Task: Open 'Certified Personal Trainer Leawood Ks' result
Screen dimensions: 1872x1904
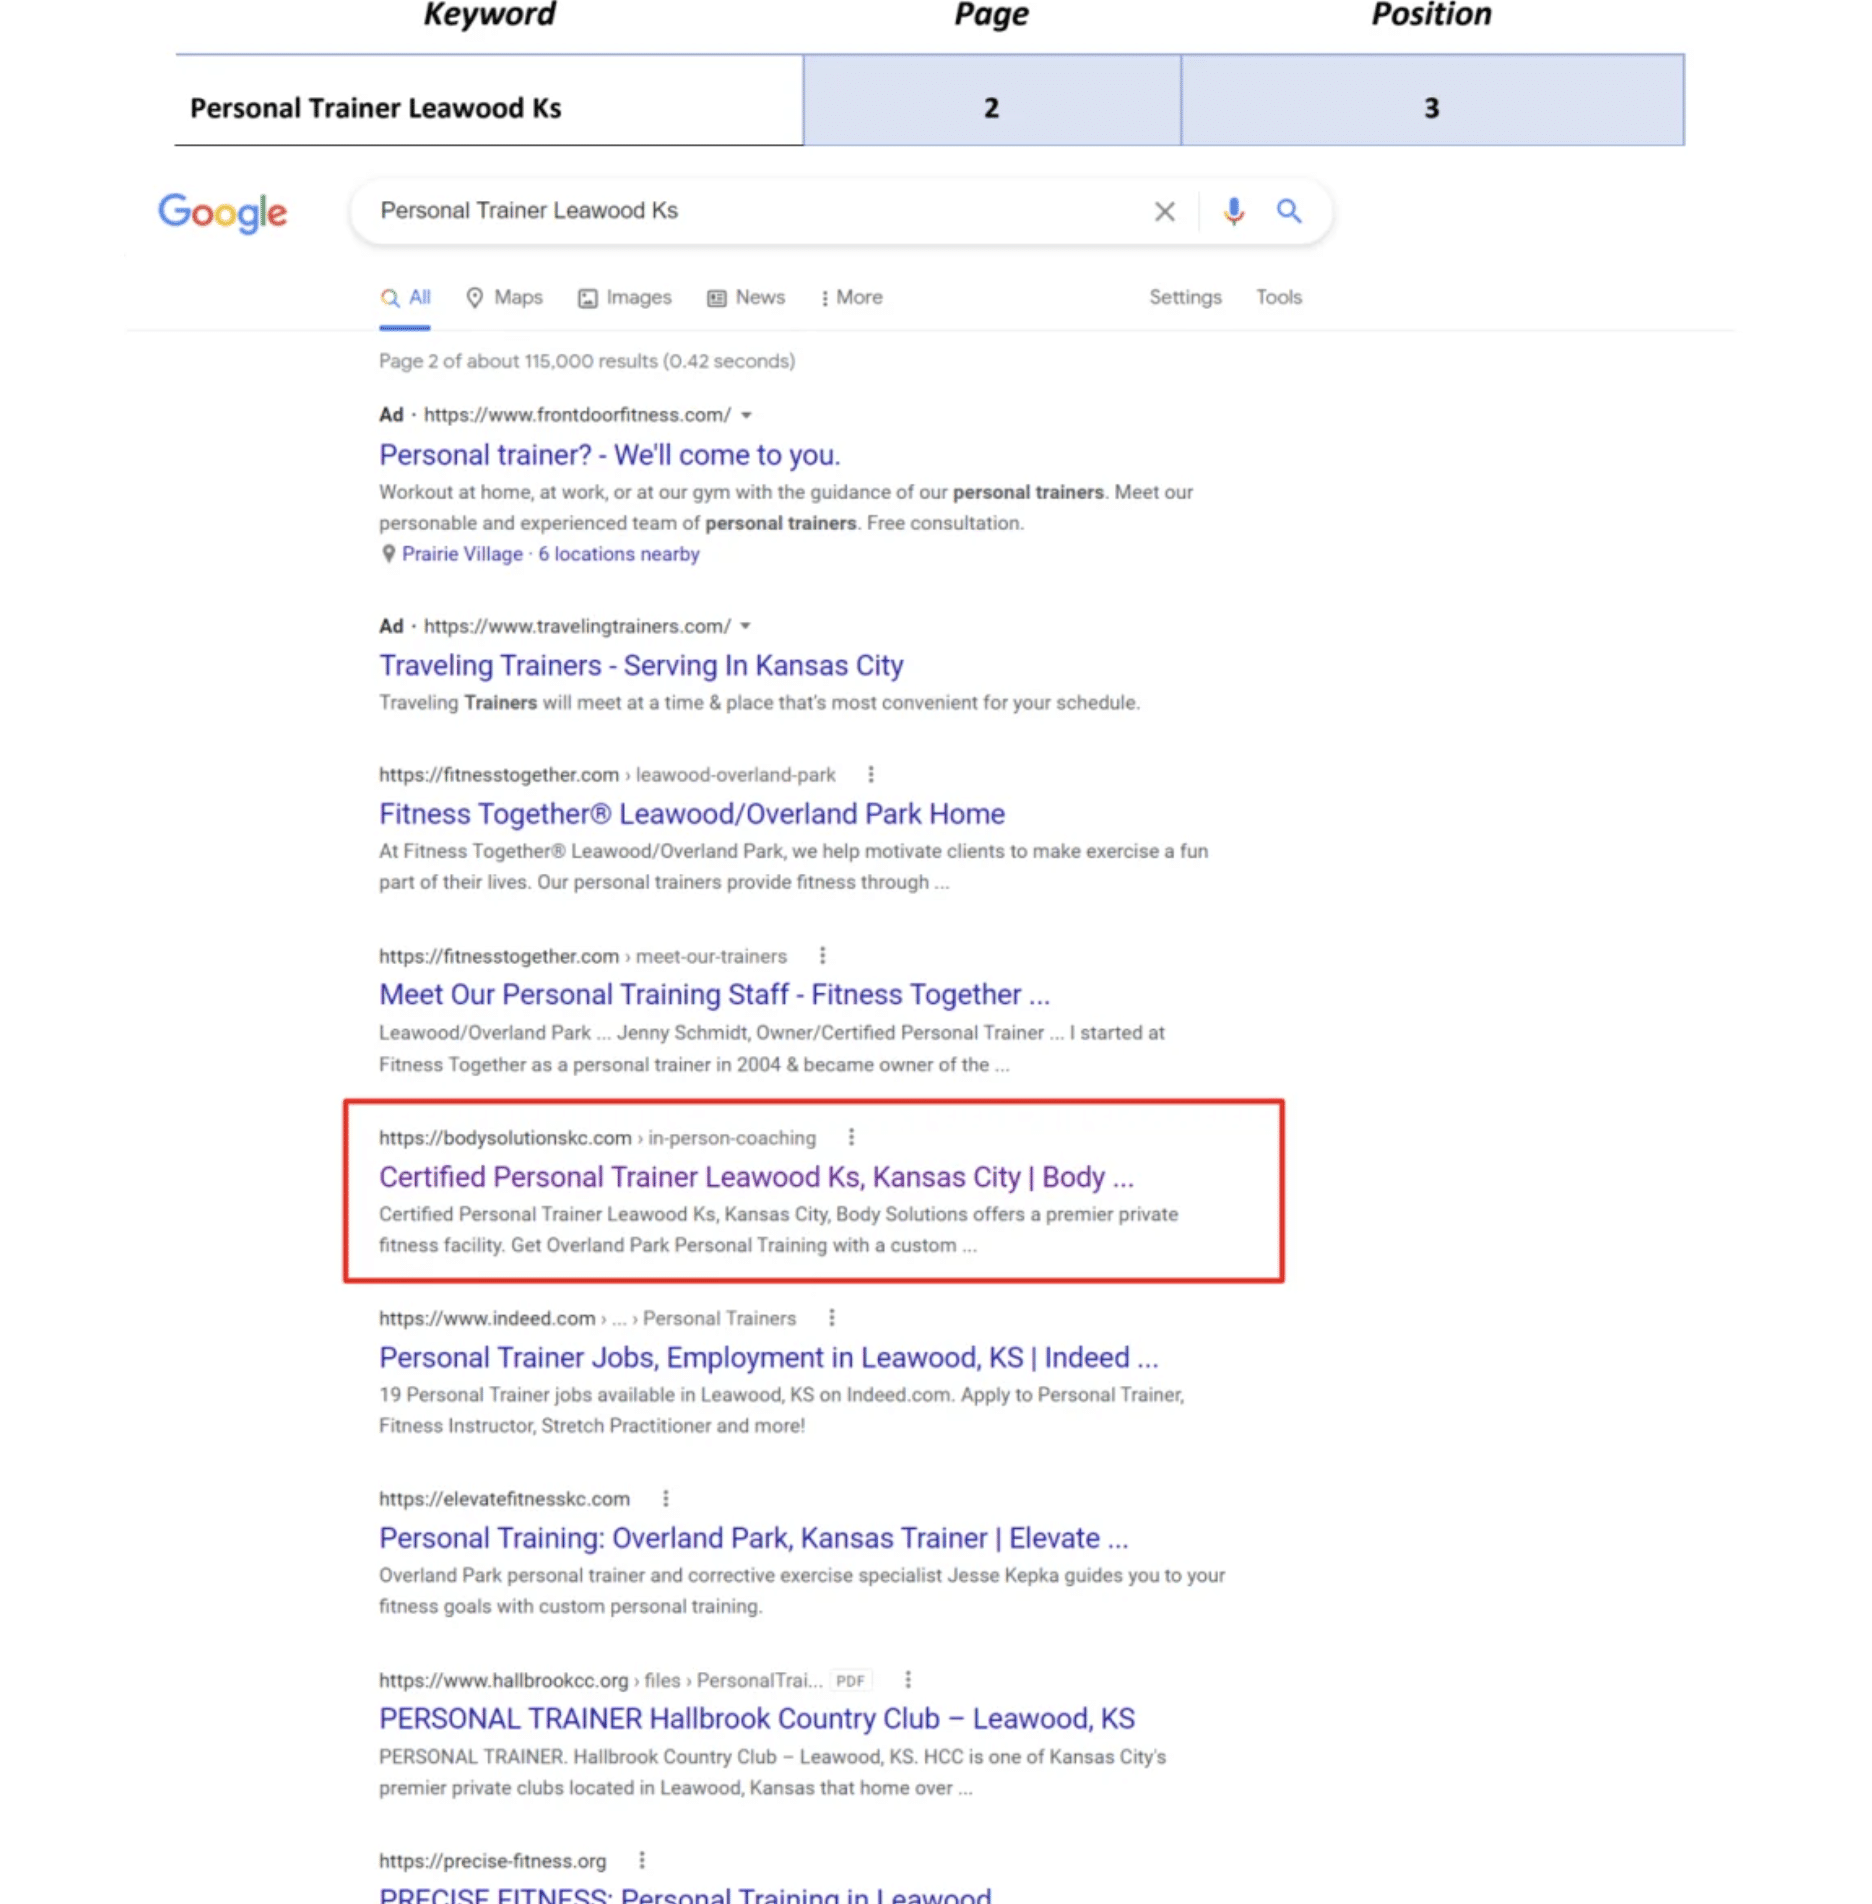Action: 756,1177
